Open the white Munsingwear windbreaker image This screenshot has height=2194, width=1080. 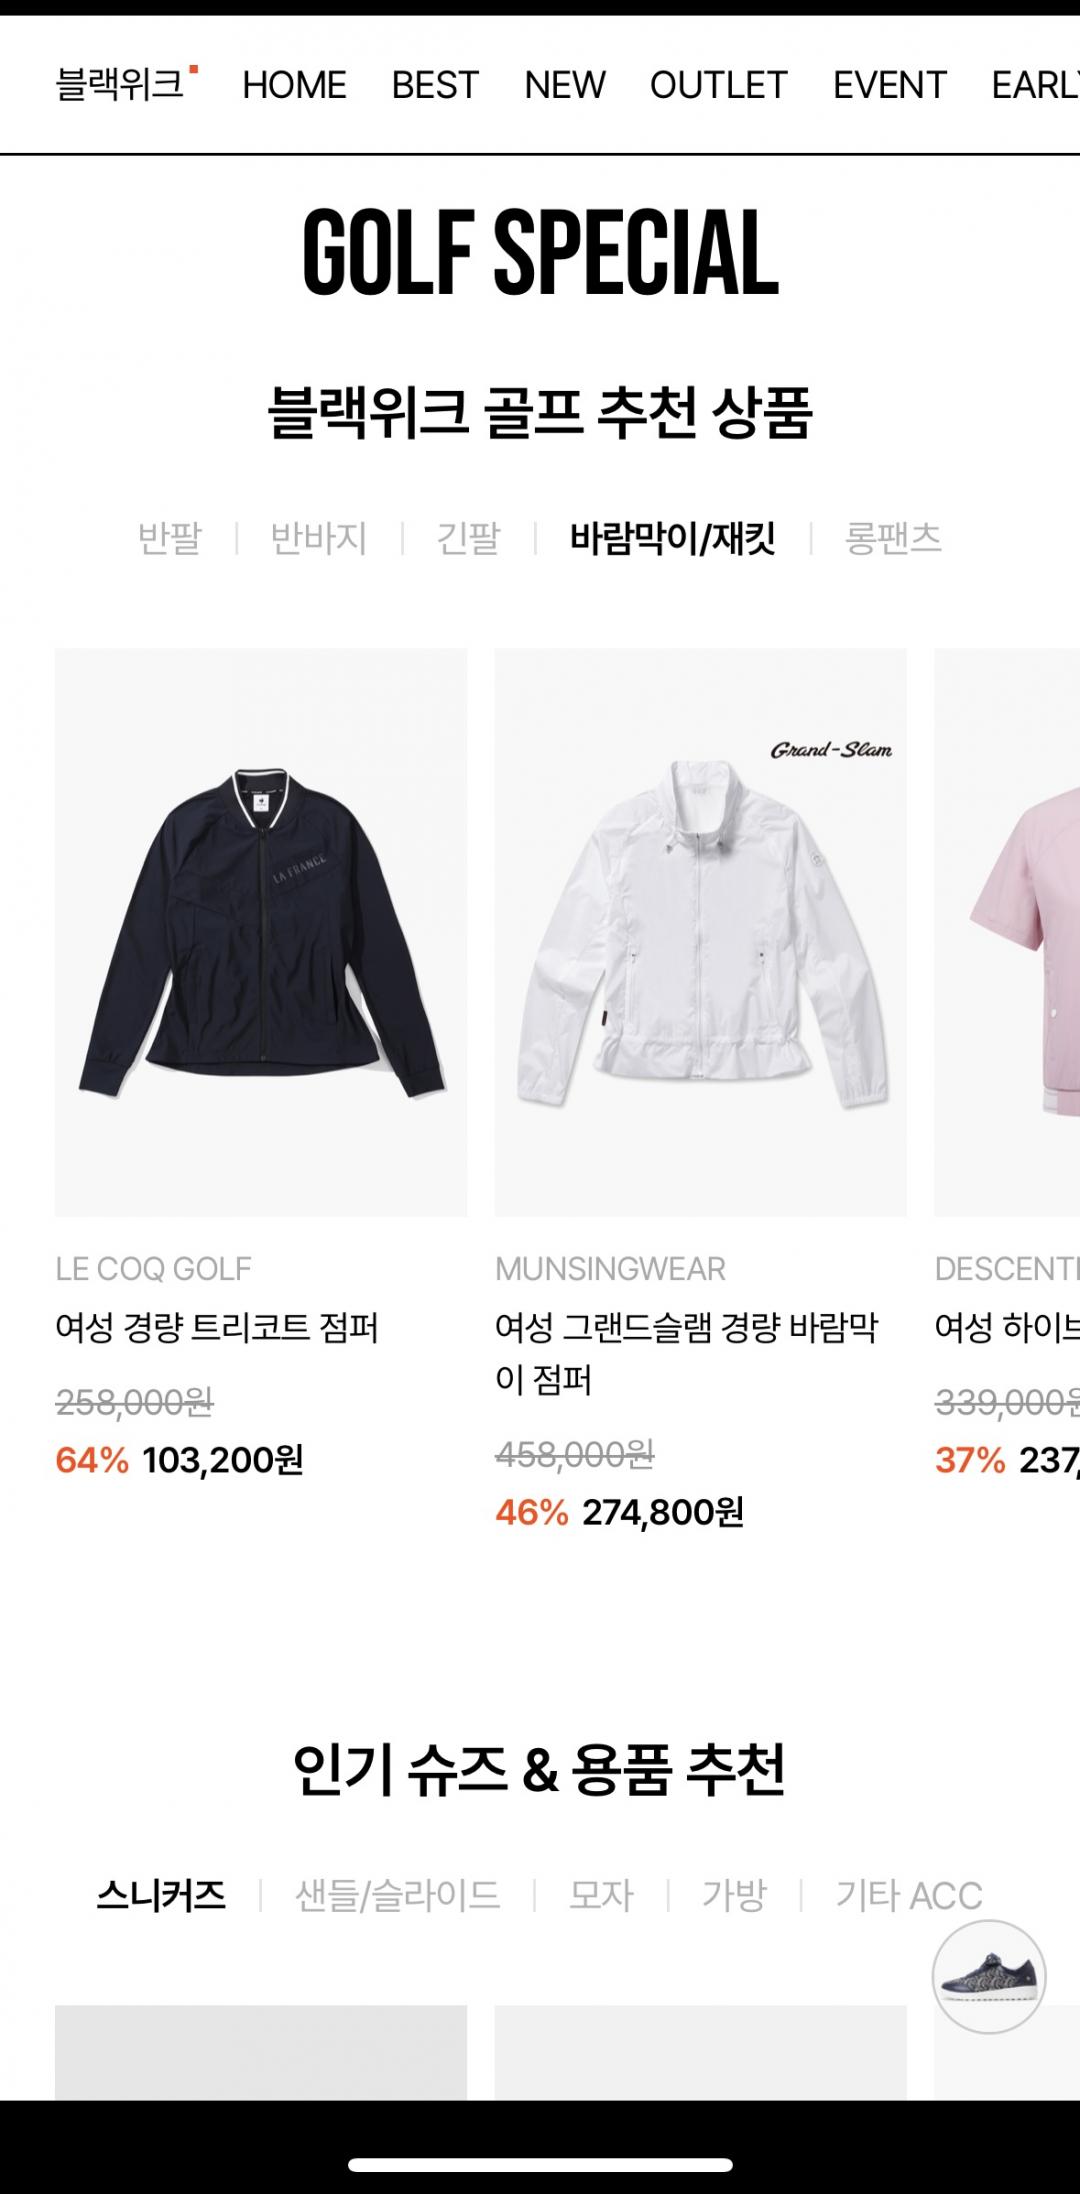701,932
